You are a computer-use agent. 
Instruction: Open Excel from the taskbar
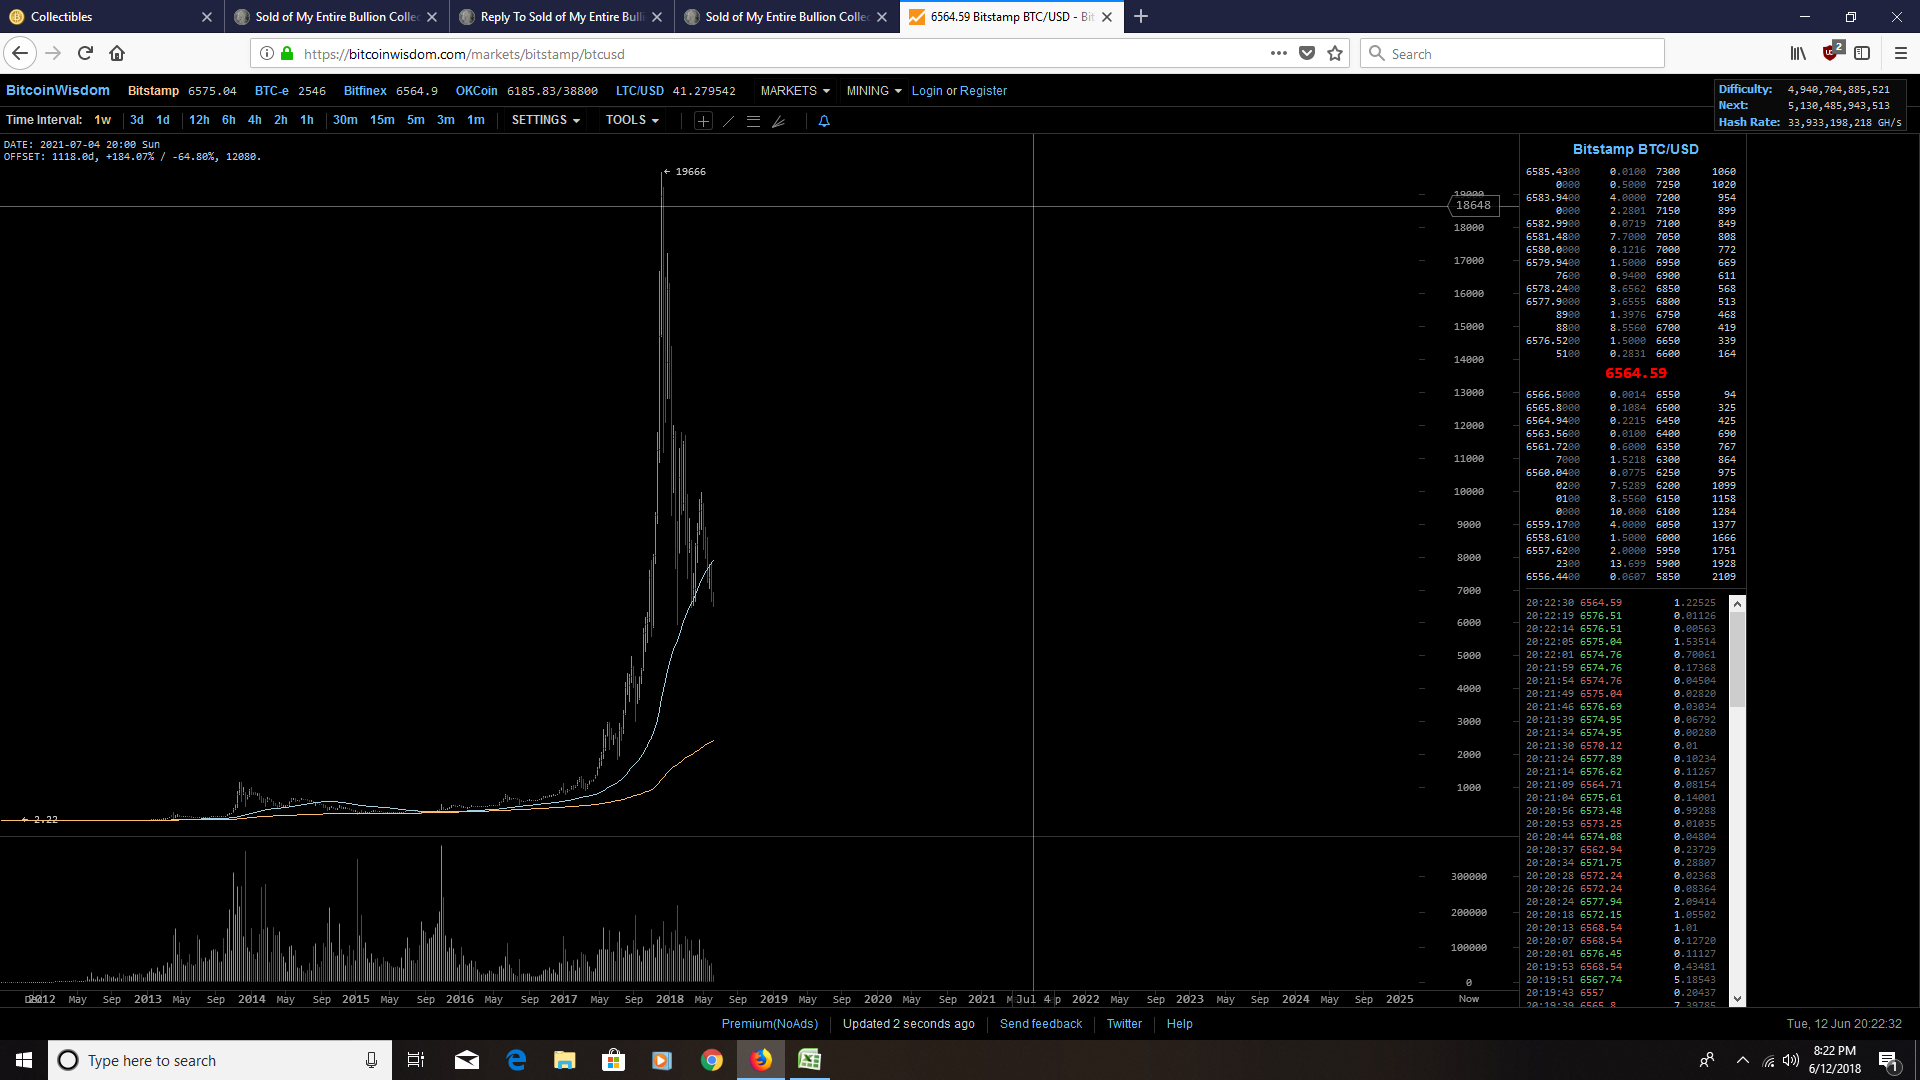click(809, 1060)
